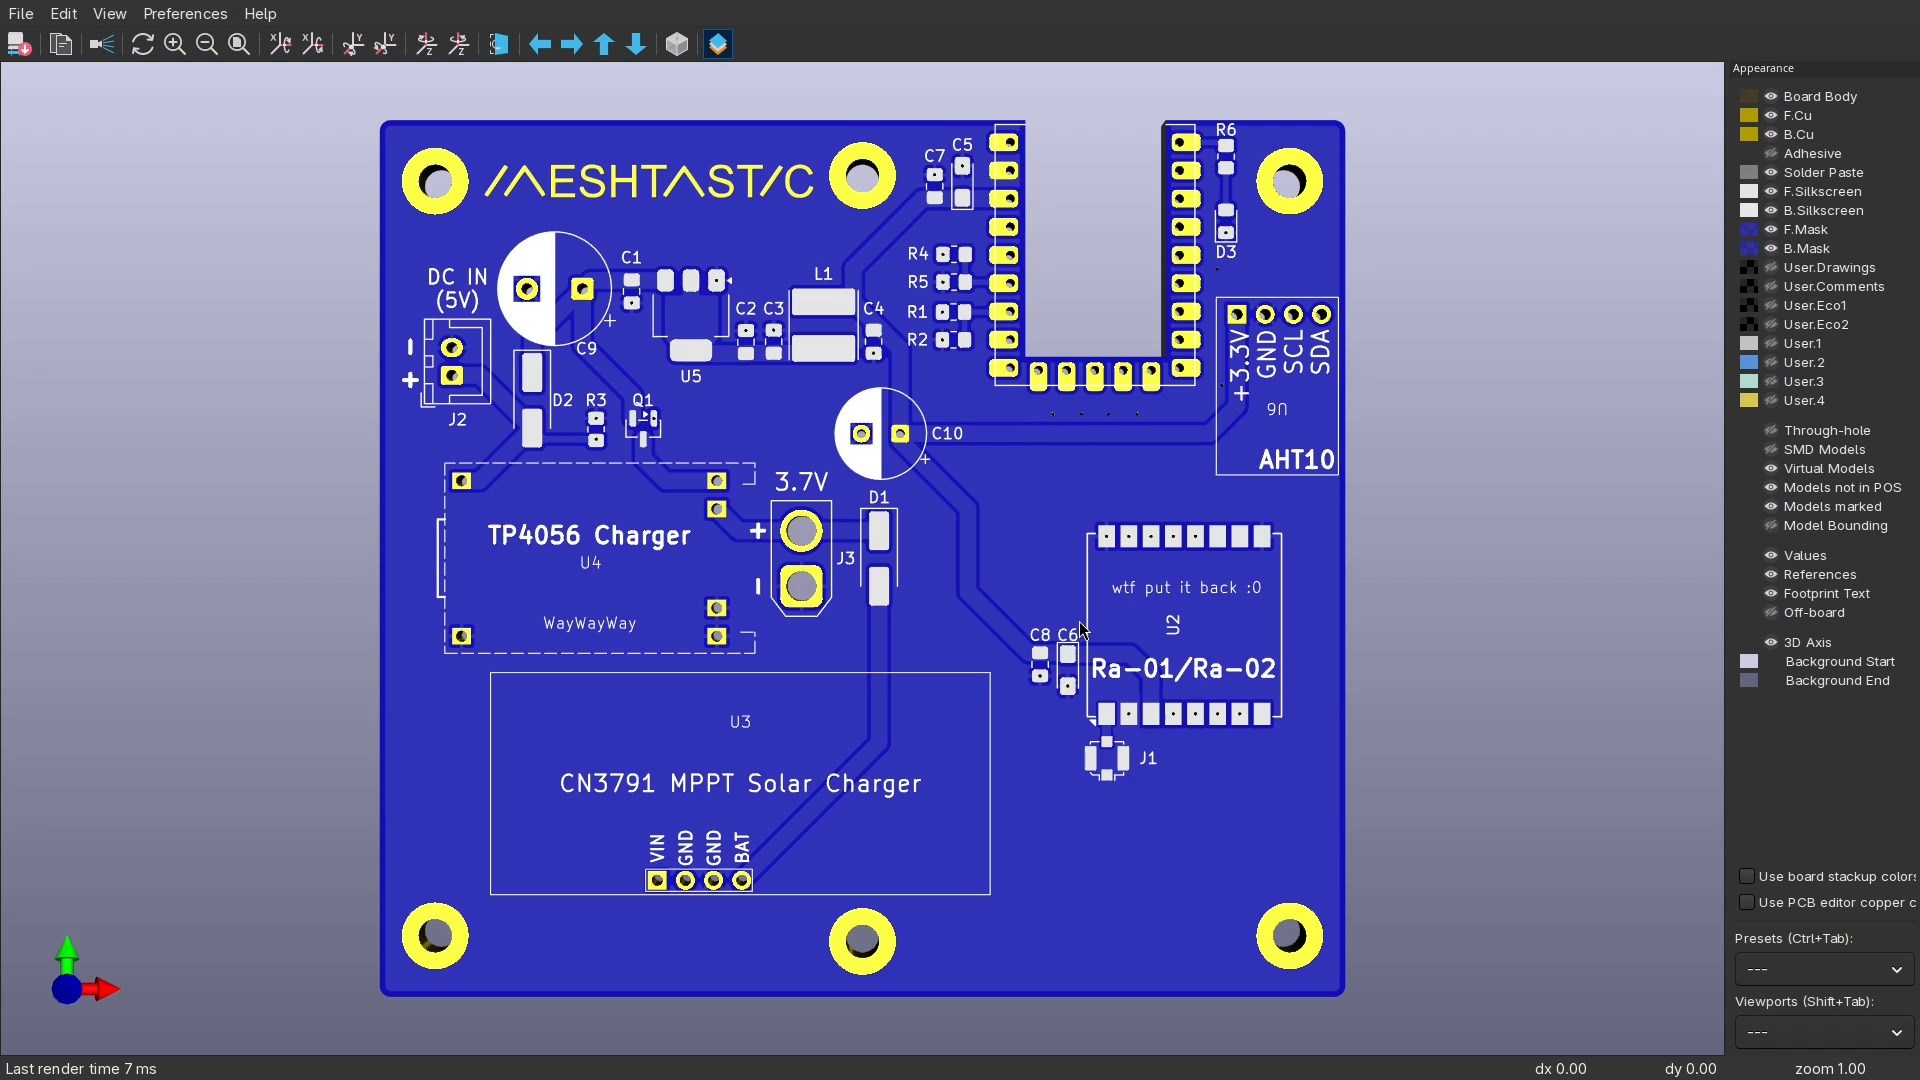This screenshot has height=1080, width=1920.
Task: Click the reload board refresh icon
Action: 142,44
